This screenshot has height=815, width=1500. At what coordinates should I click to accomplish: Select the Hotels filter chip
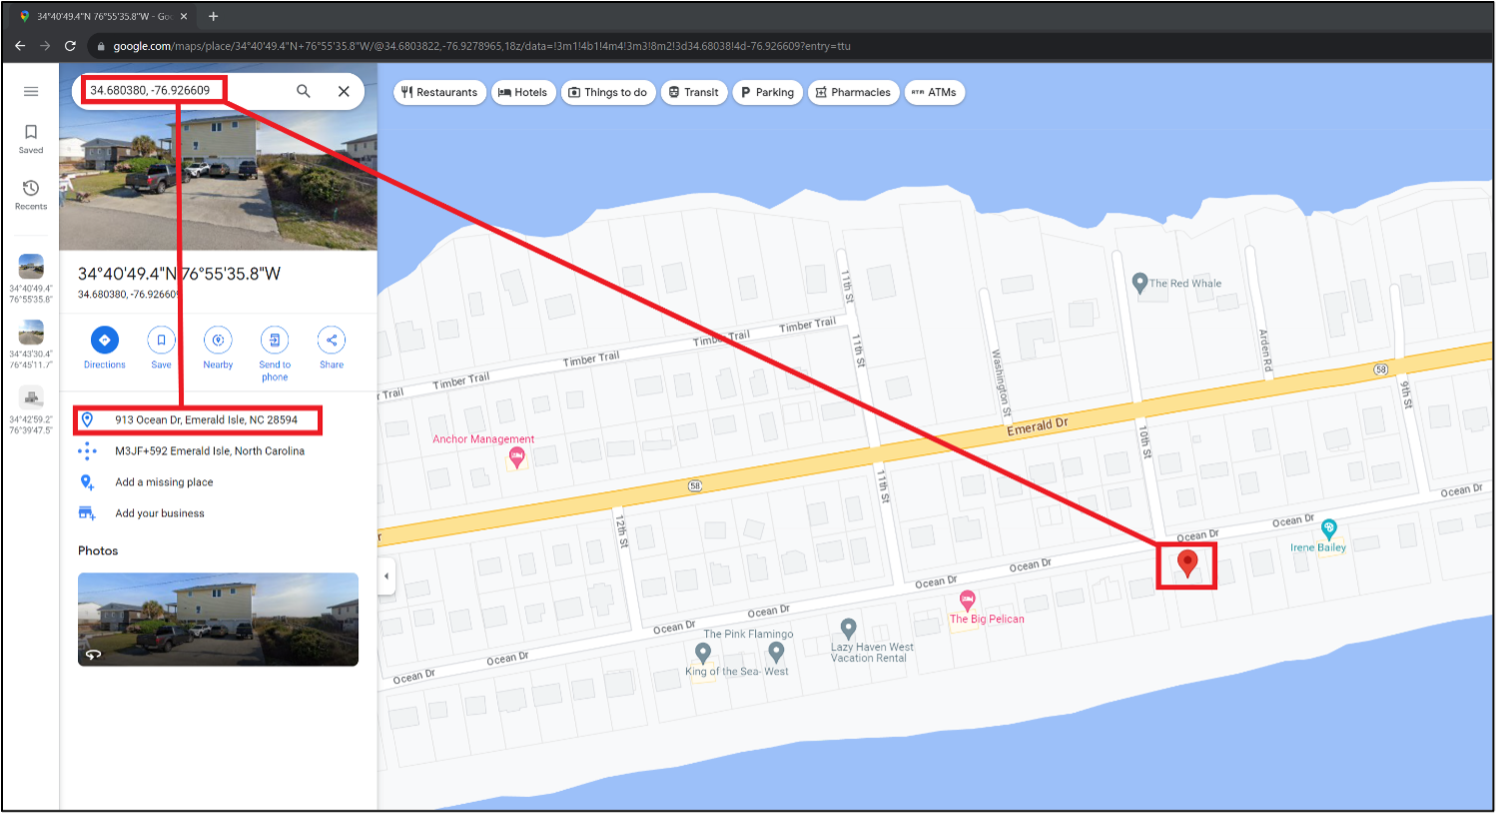point(523,92)
